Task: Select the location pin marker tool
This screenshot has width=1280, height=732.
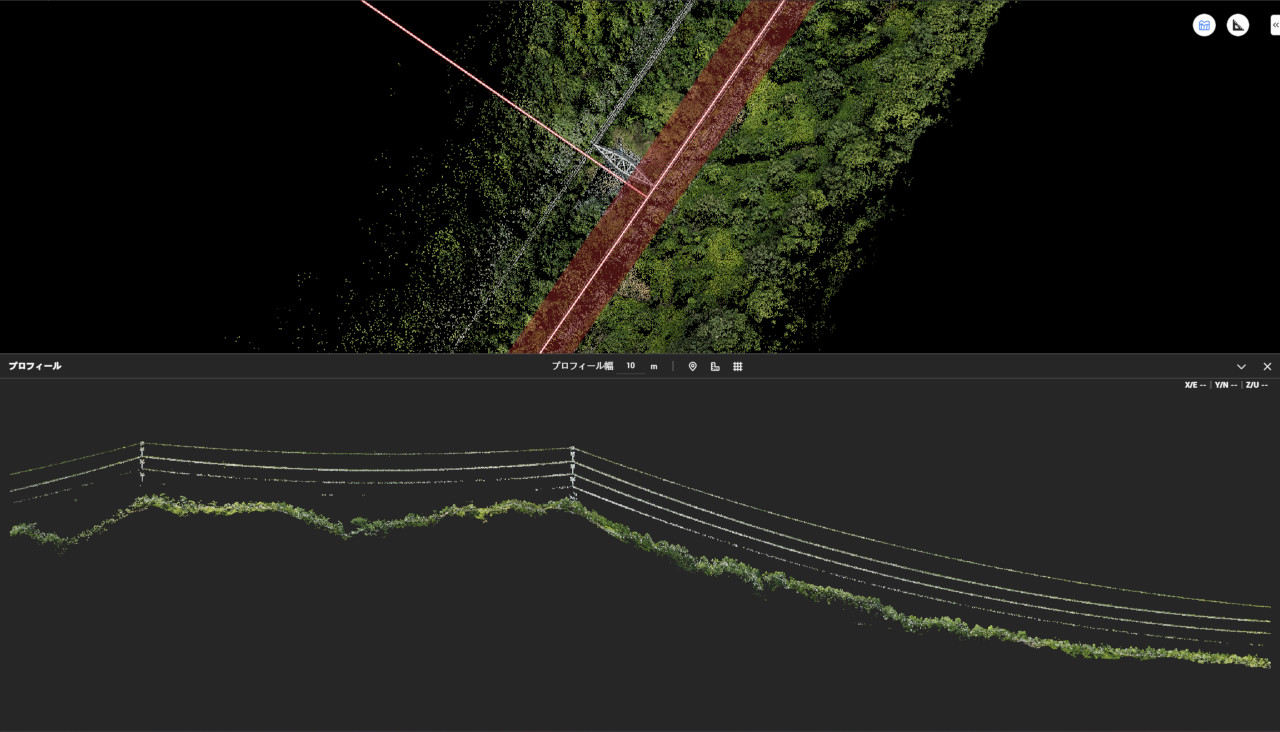Action: 692,367
